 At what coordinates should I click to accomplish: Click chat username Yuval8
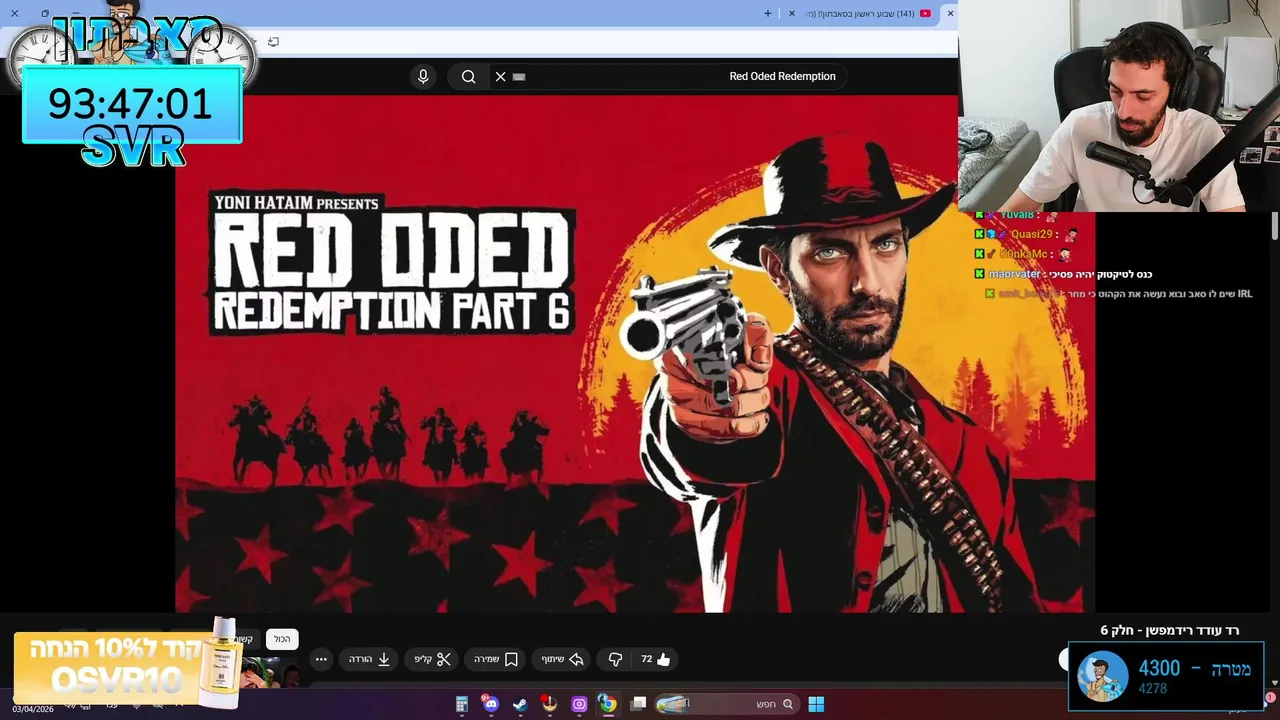(x=1016, y=214)
